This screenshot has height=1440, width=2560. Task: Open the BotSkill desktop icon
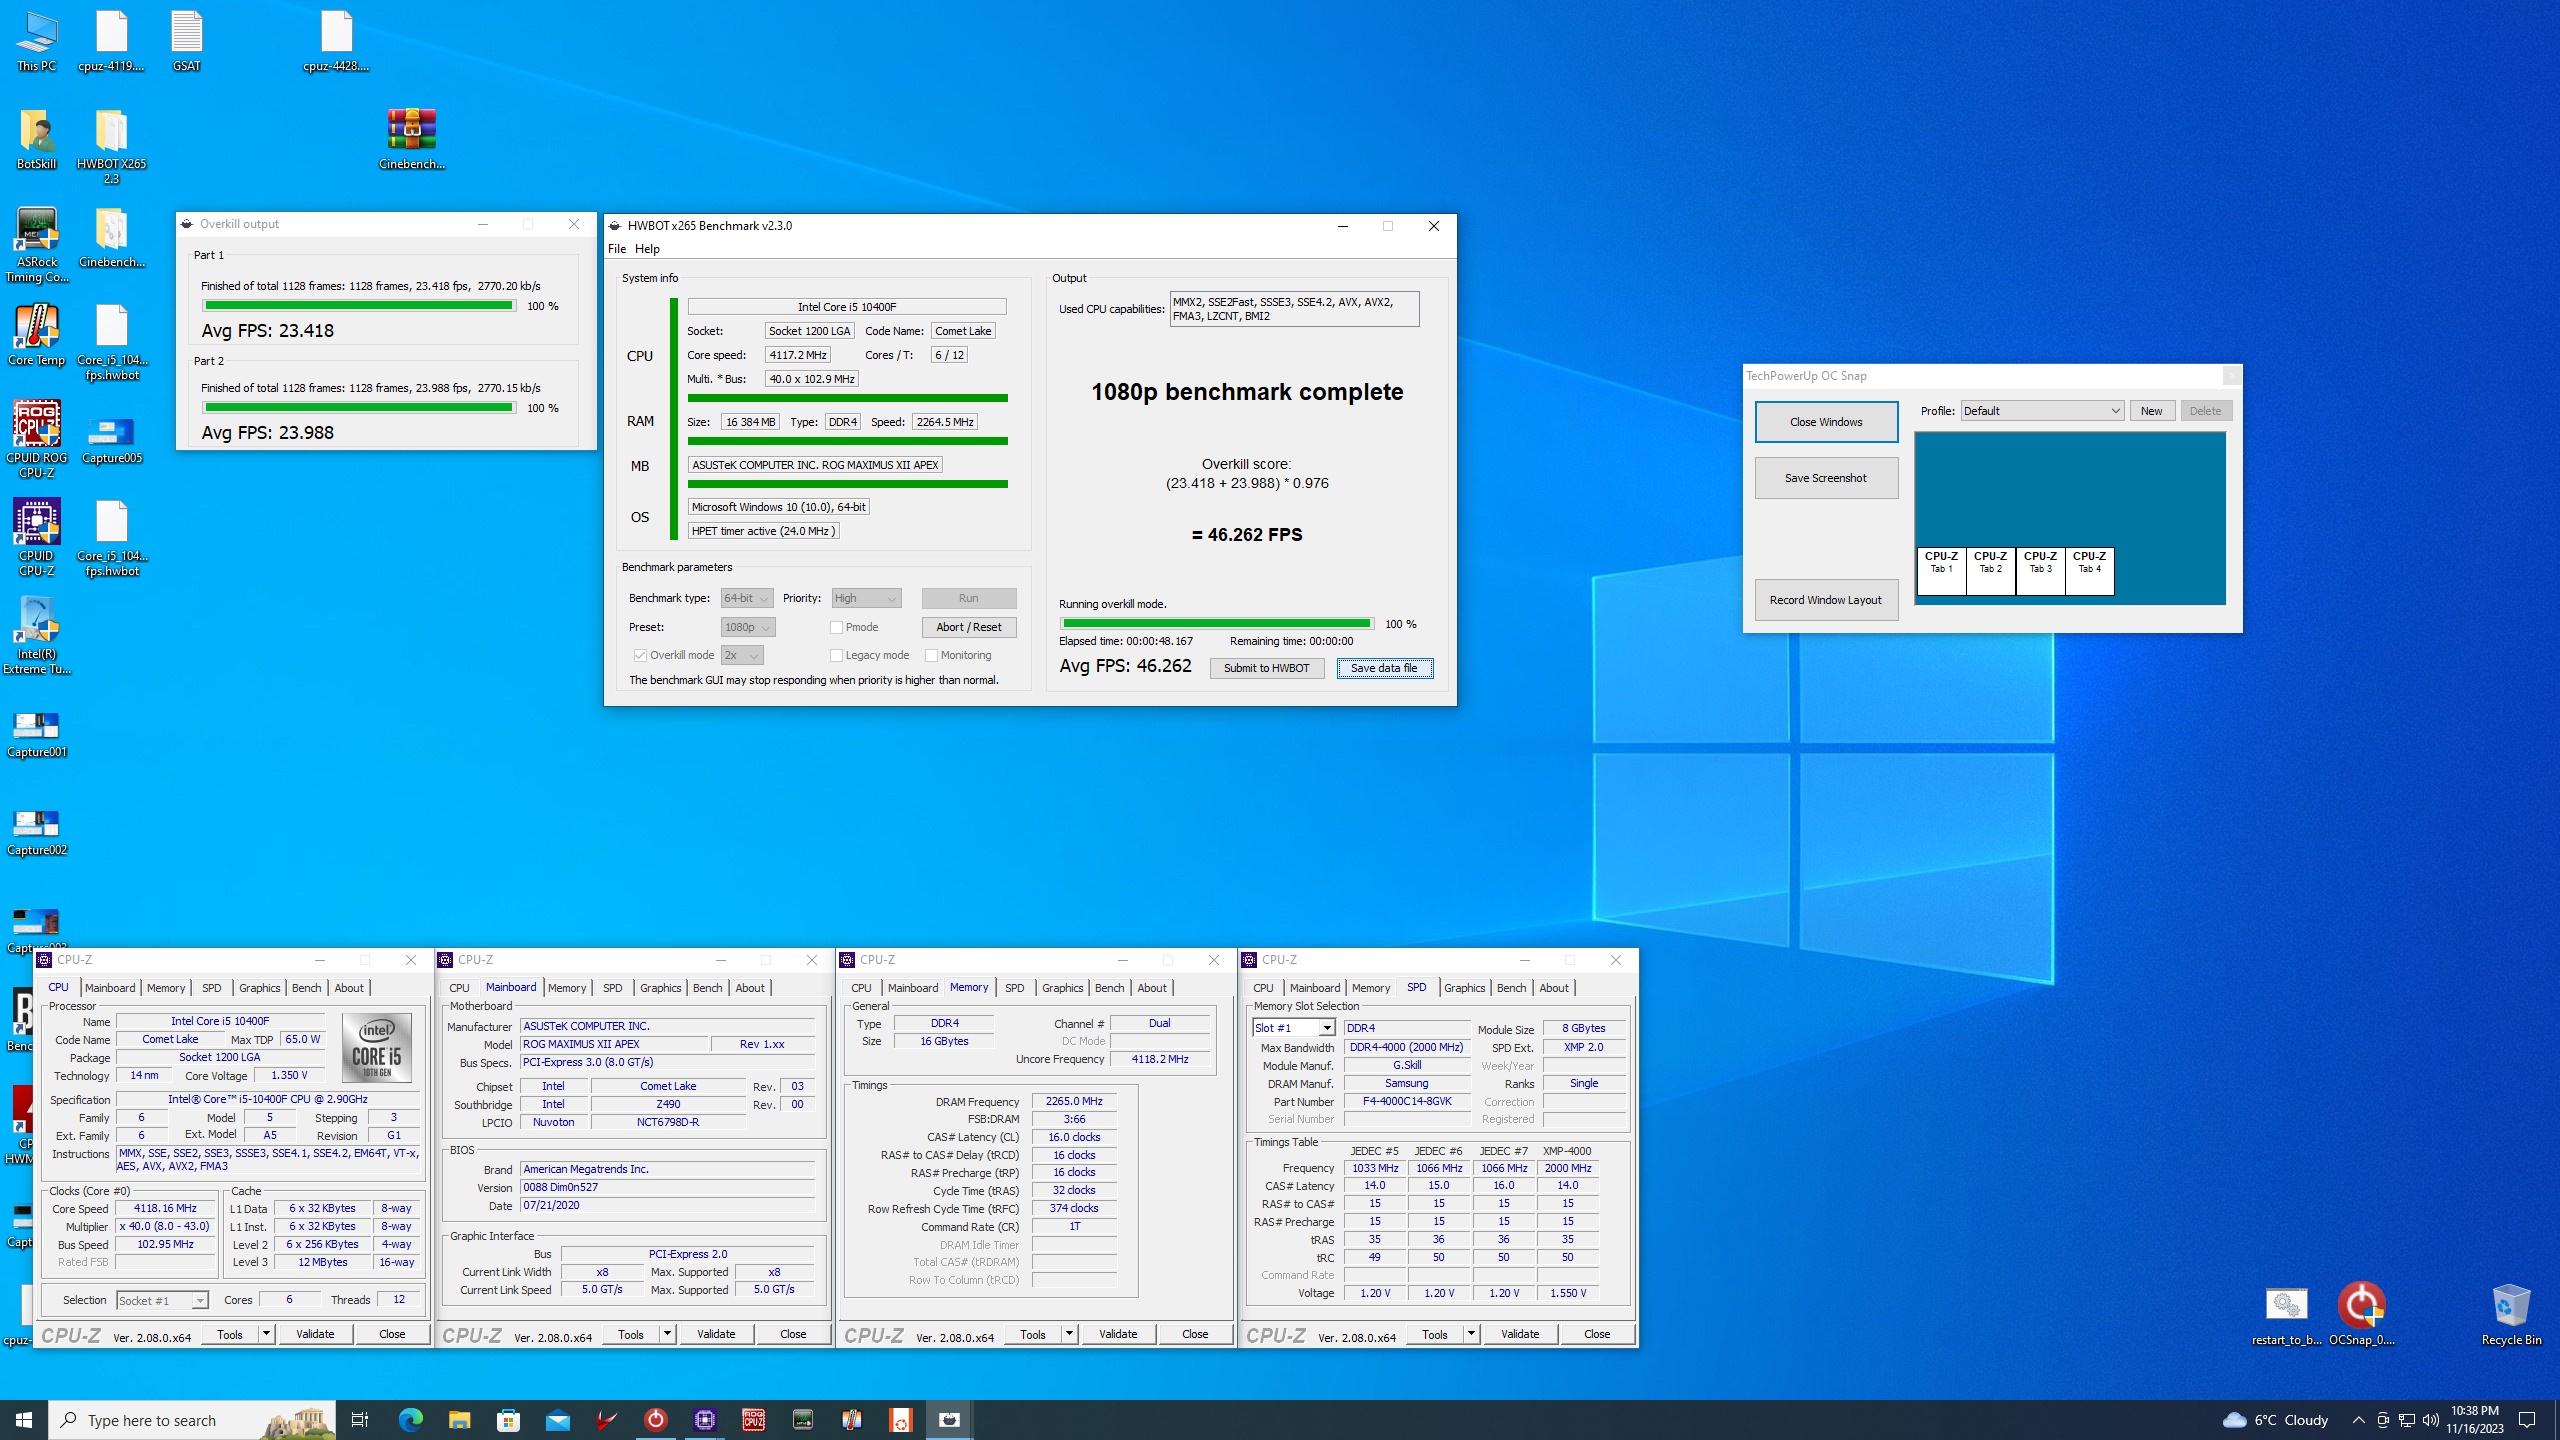click(36, 139)
